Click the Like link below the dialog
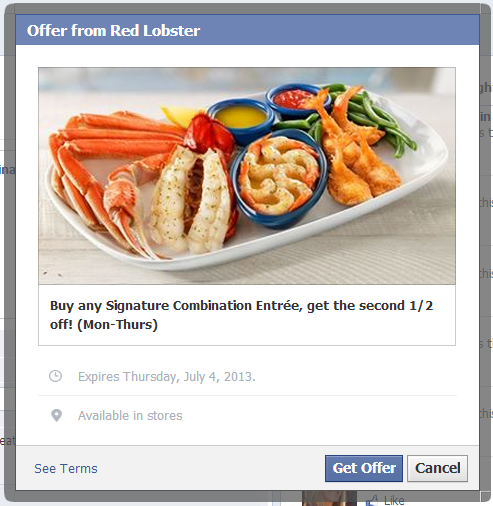 [394, 500]
